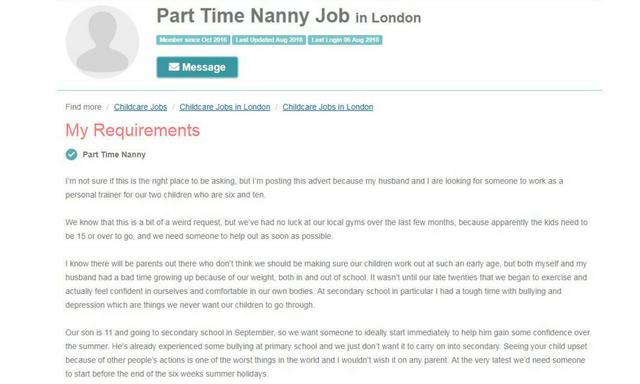
Task: Click the teal checkmark icon beside Part Time Nanny
Action: tap(71, 154)
